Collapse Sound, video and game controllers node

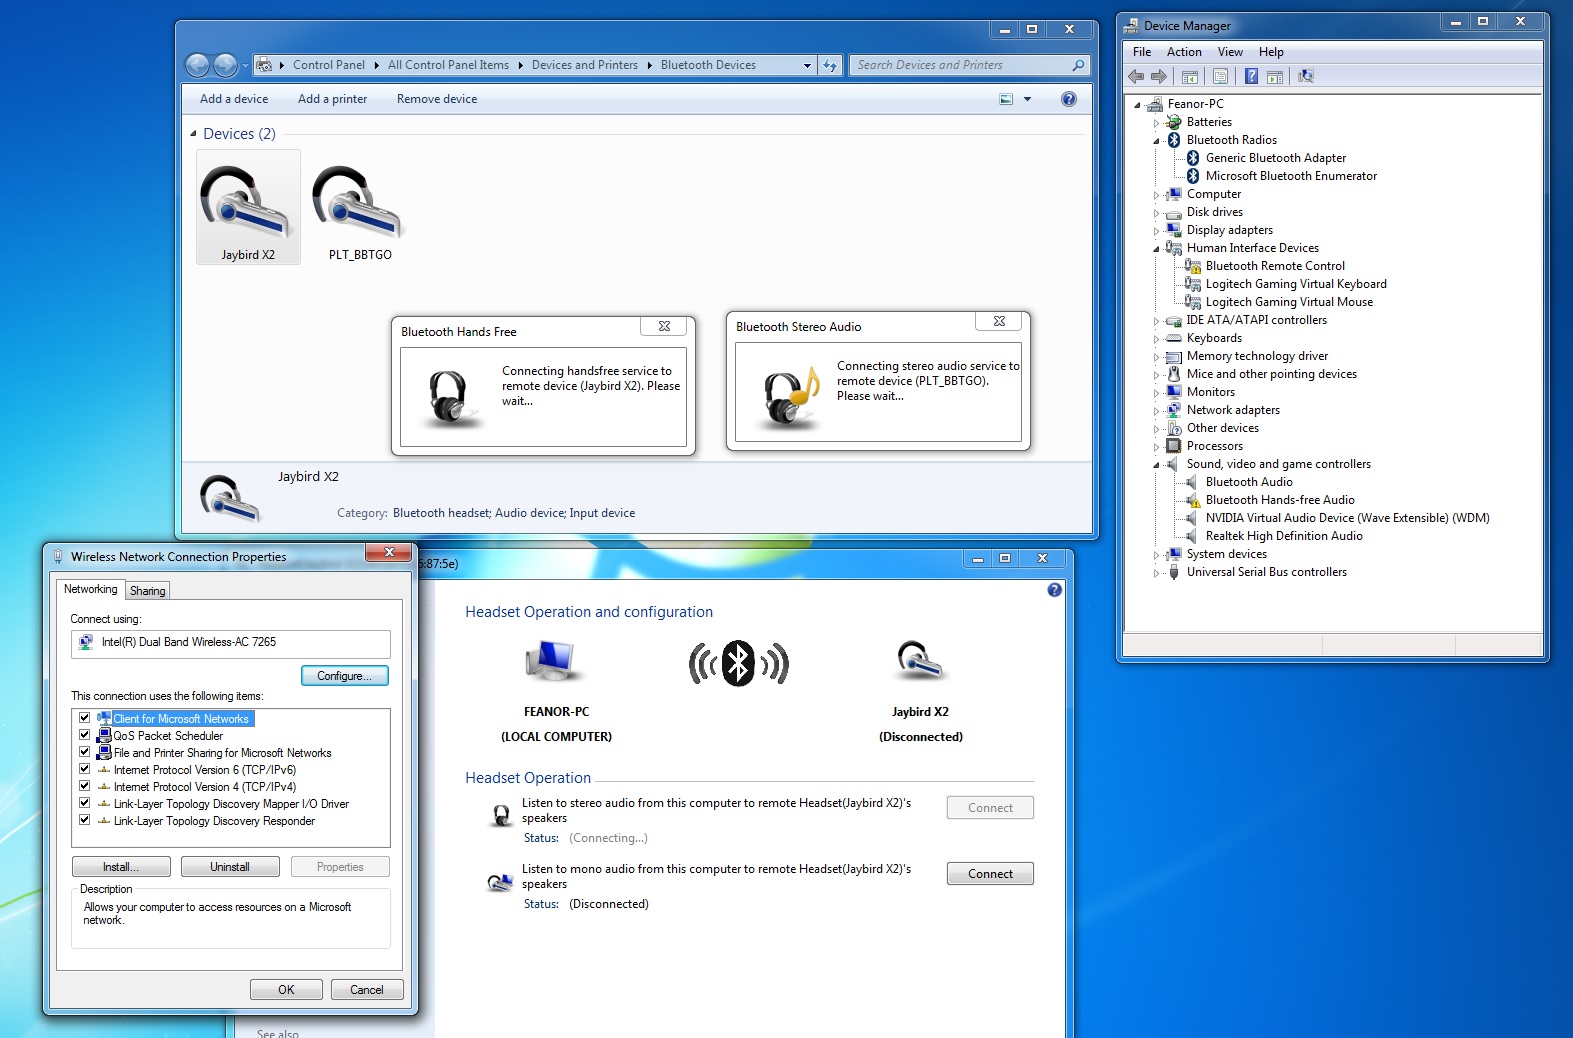(1157, 465)
